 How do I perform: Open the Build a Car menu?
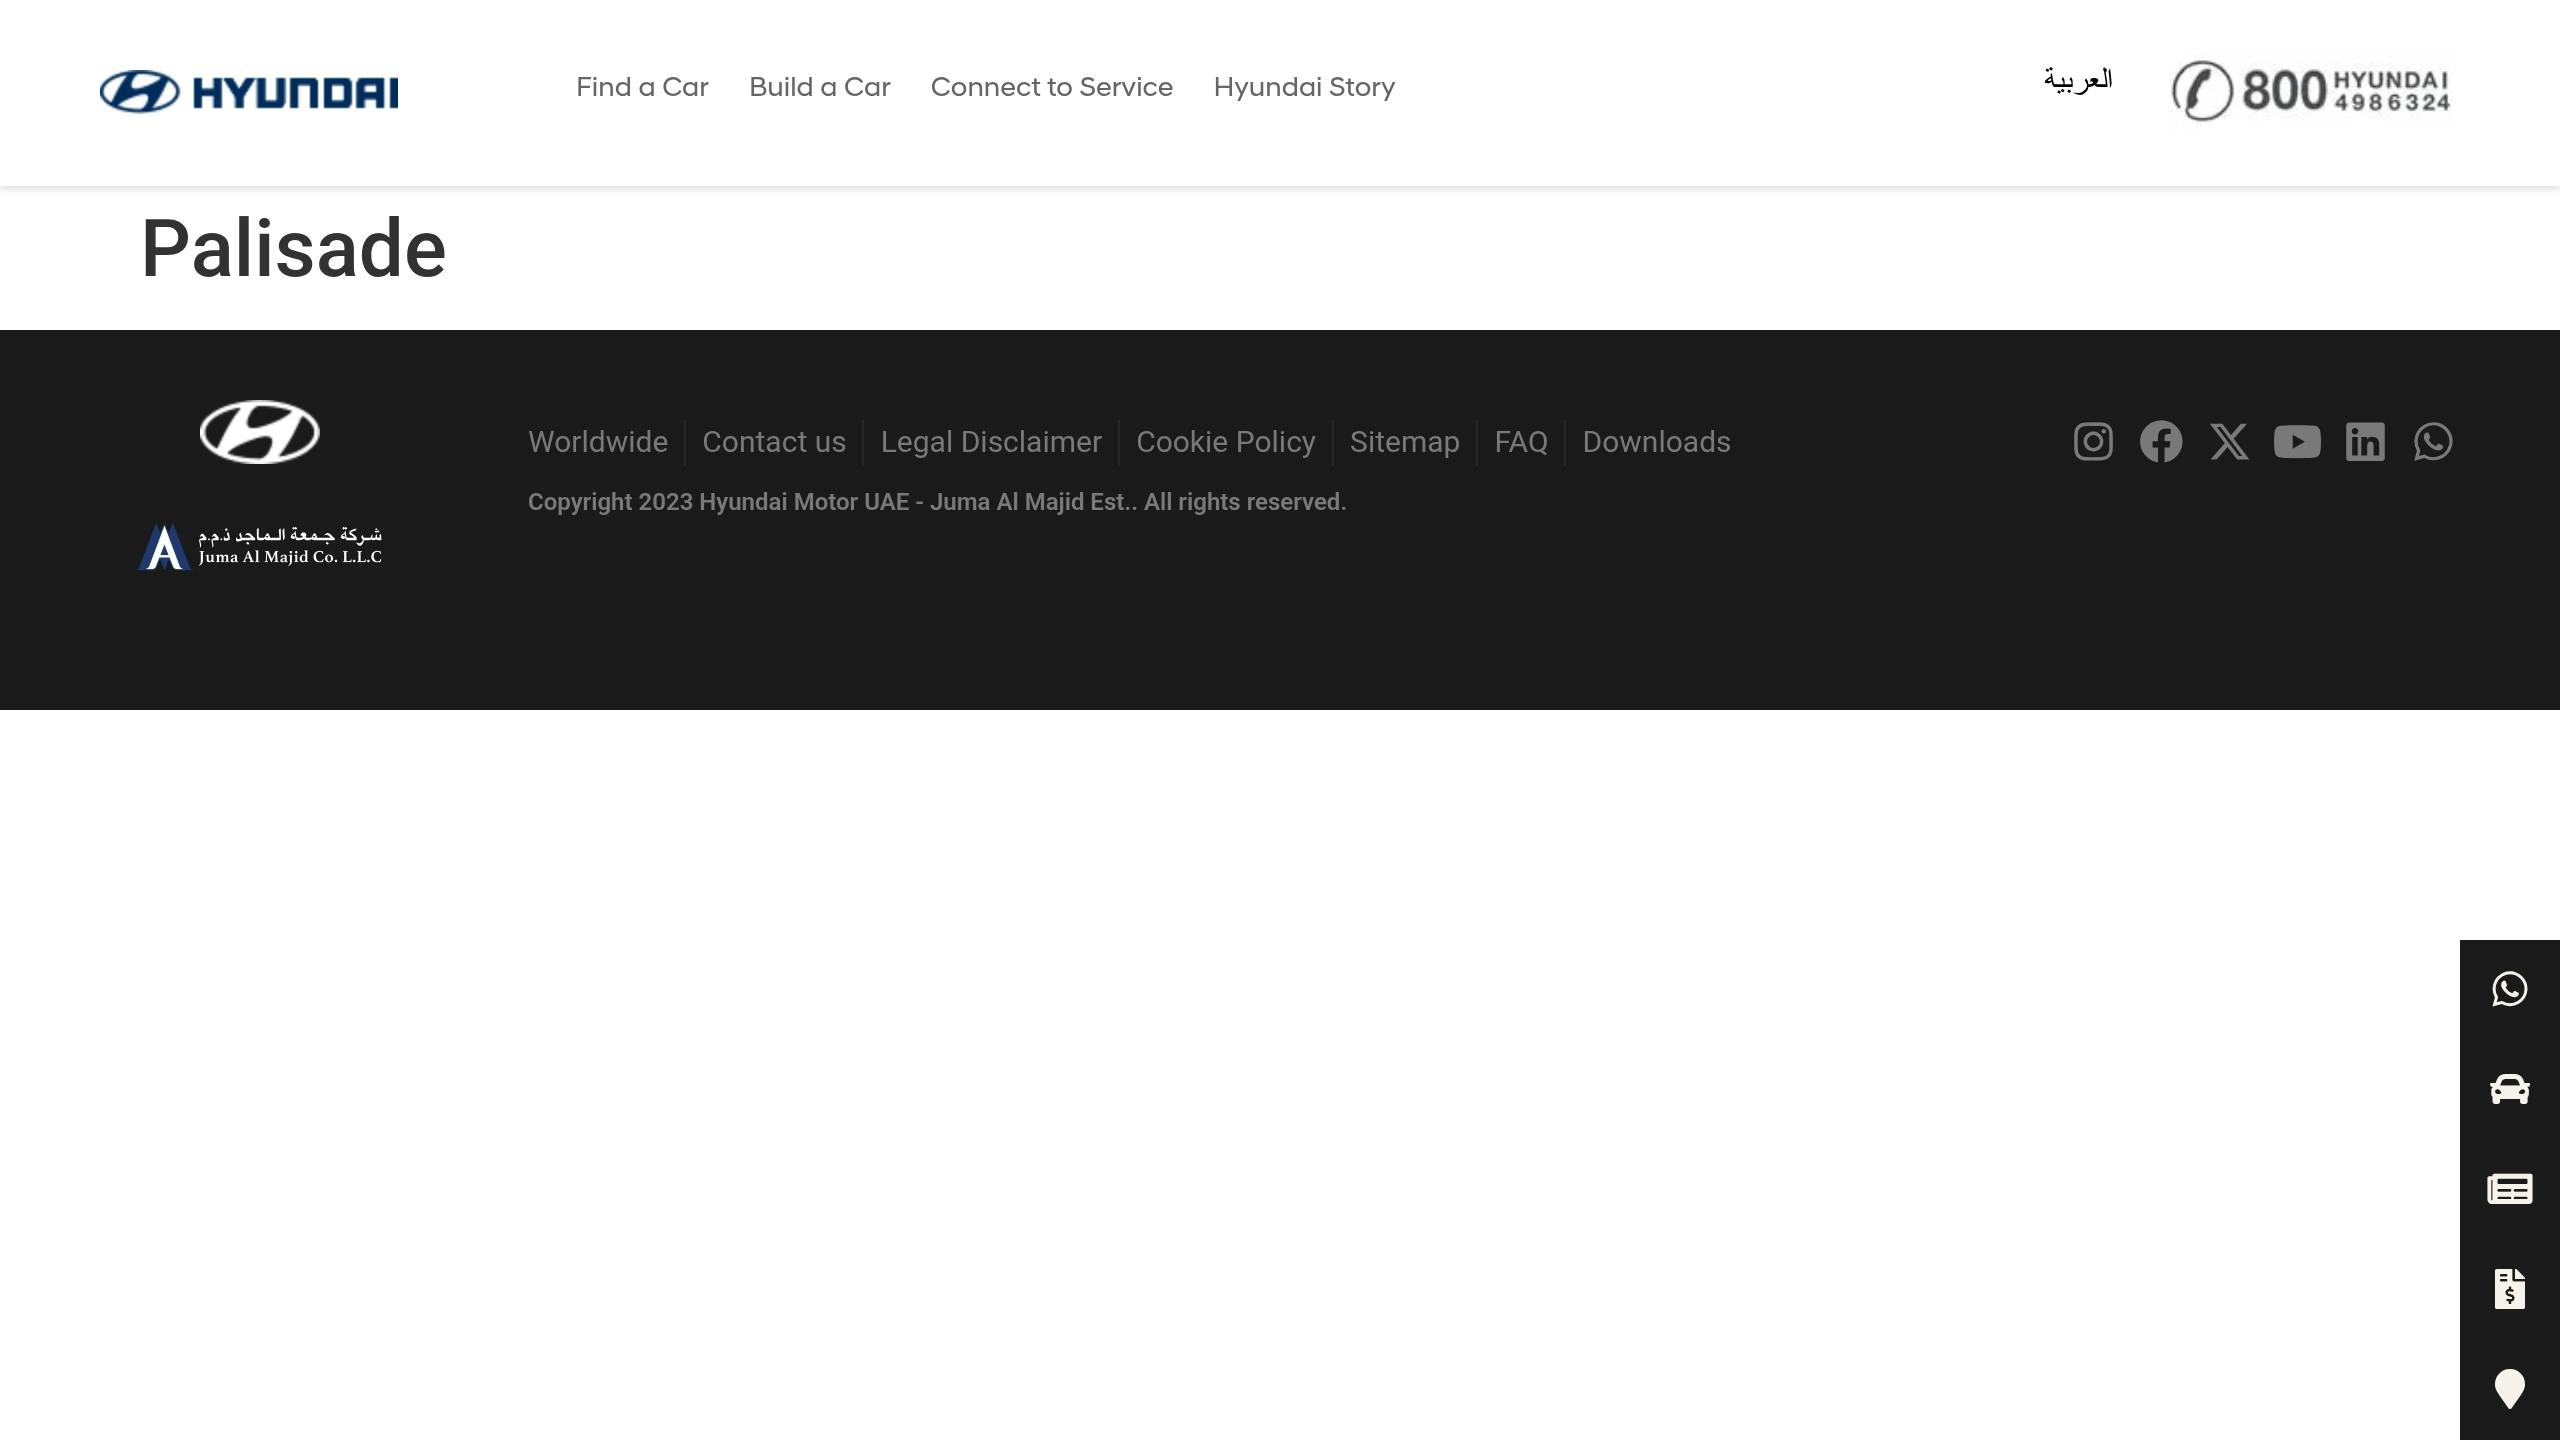(819, 88)
